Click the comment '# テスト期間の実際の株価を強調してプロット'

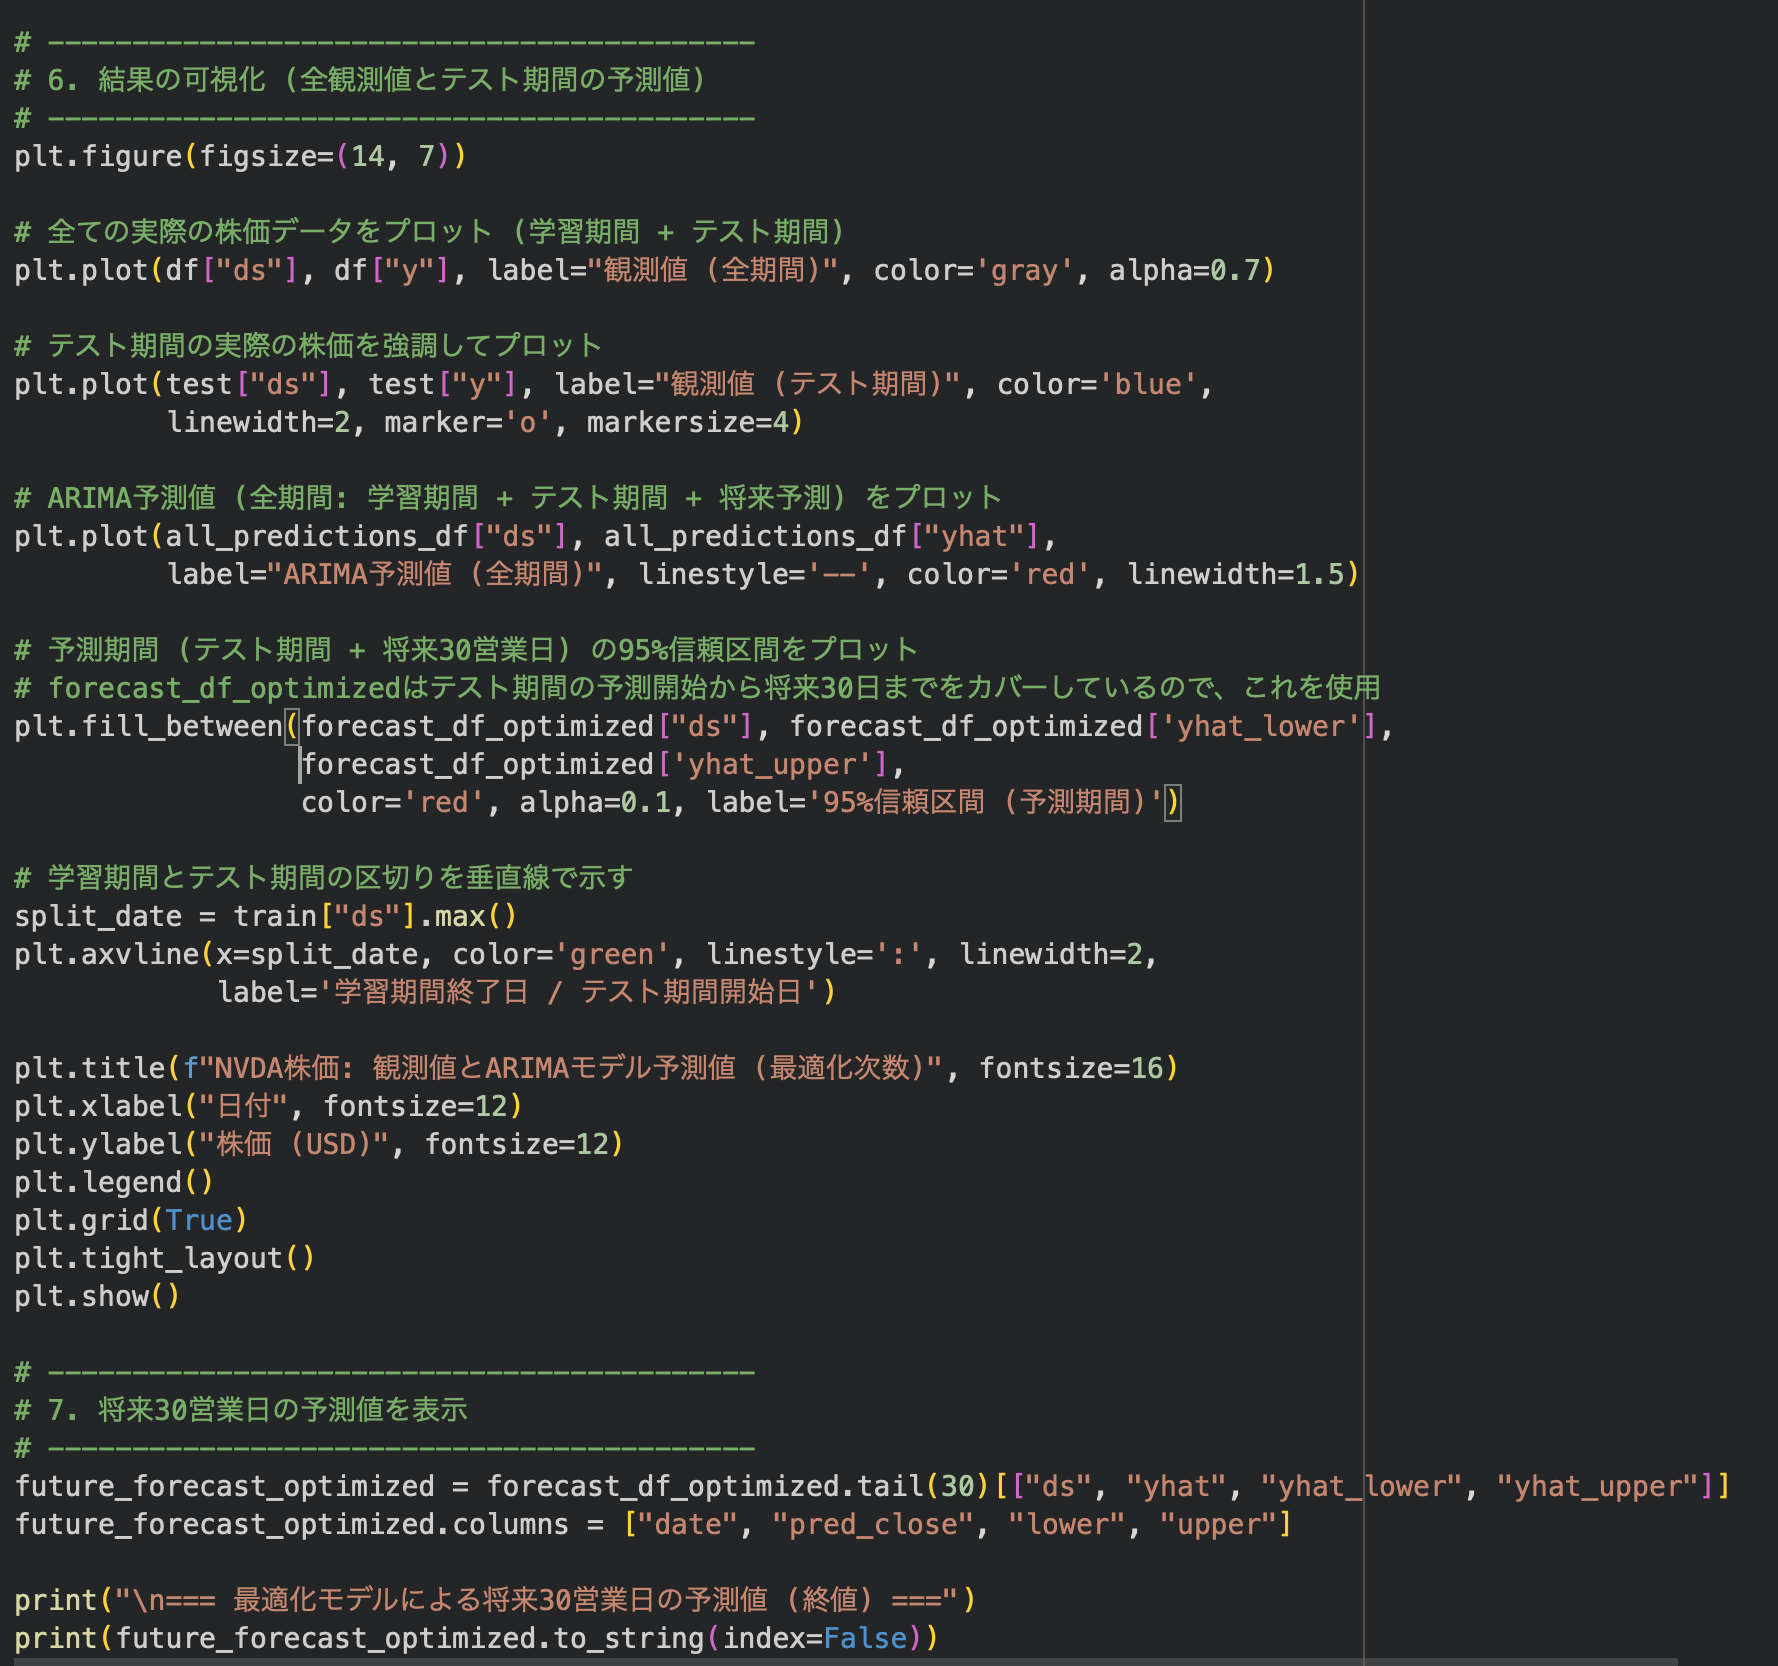[x=308, y=346]
